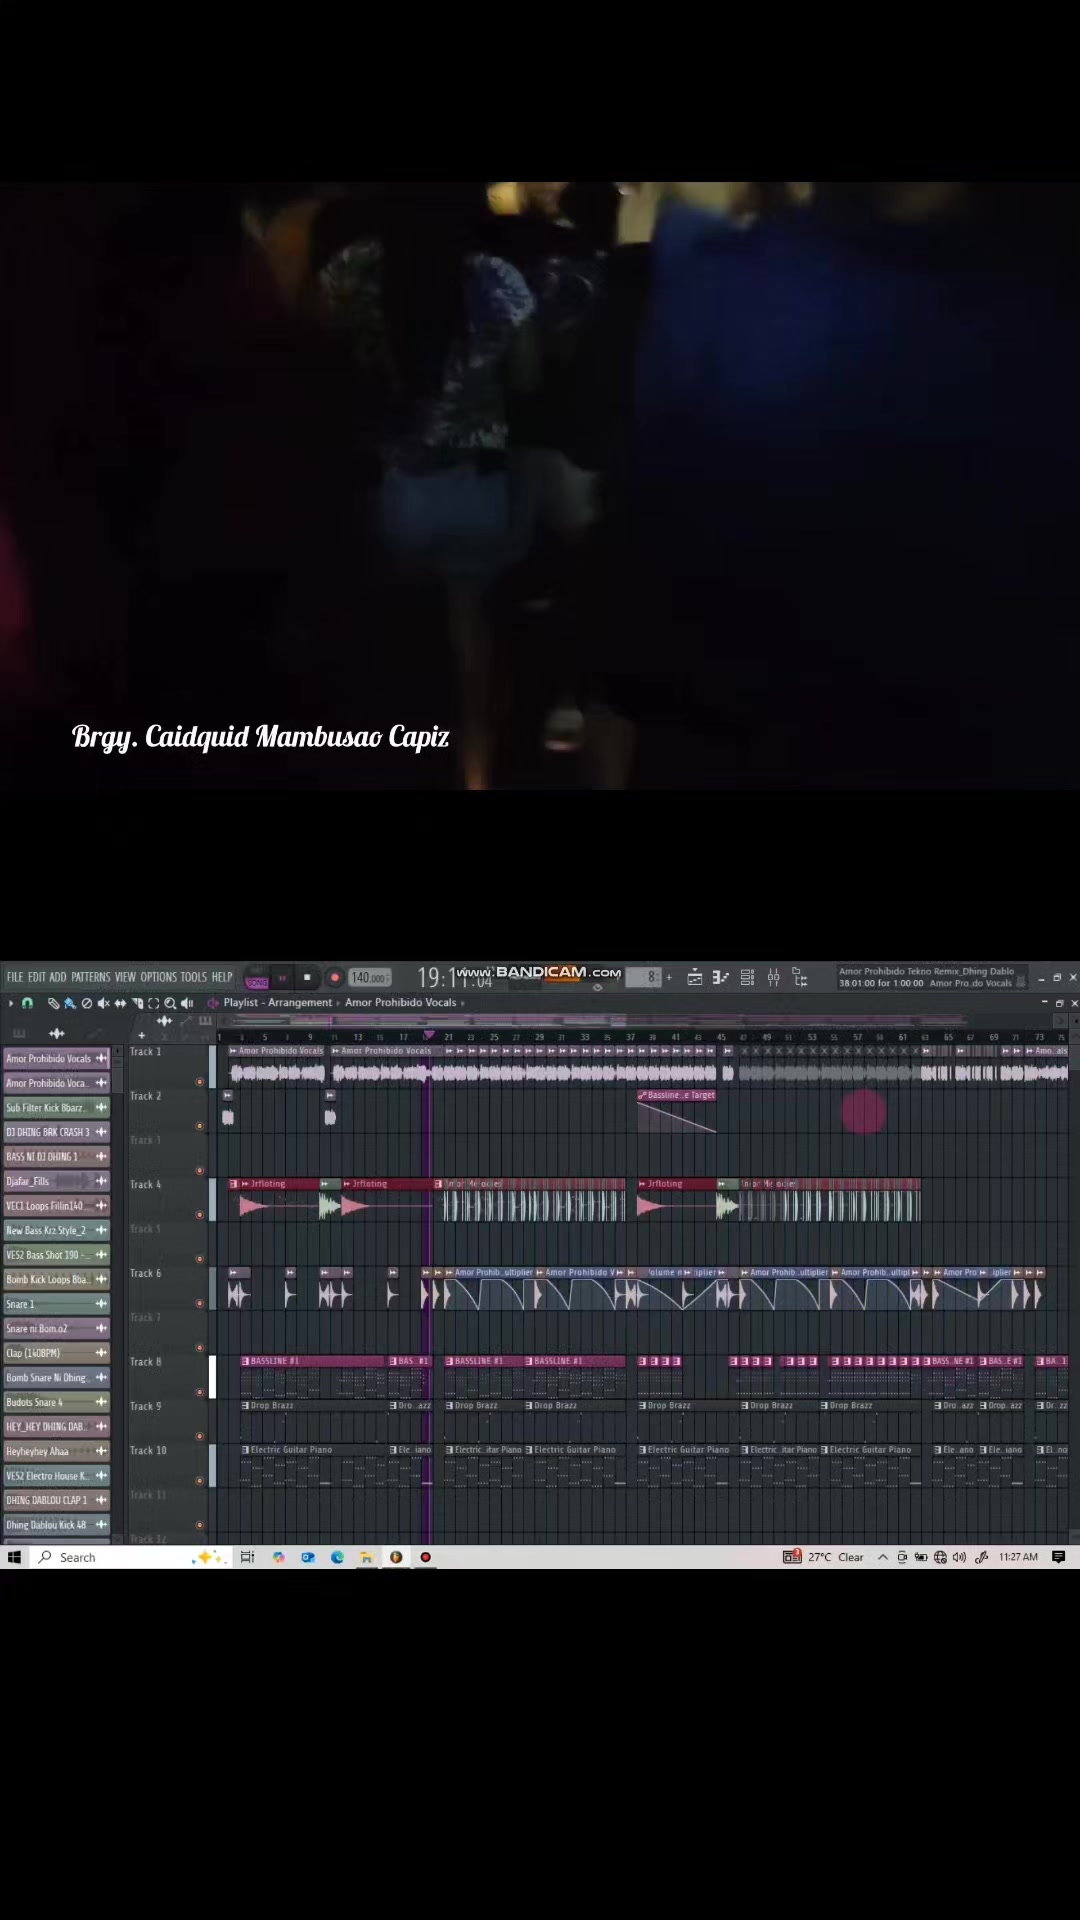Select the Delete tool in playlist toolbar
The height and width of the screenshot is (1920, 1080).
pos(87,1003)
